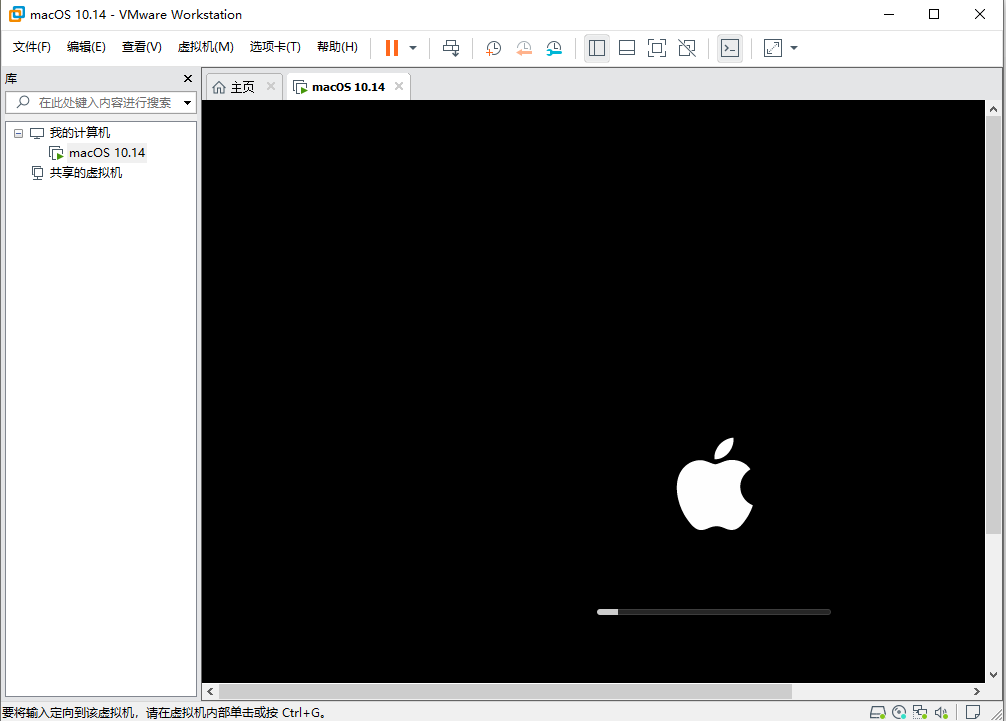The width and height of the screenshot is (1006, 721).
Task: Collapse the 我的计算机 tree node
Action: (x=19, y=133)
